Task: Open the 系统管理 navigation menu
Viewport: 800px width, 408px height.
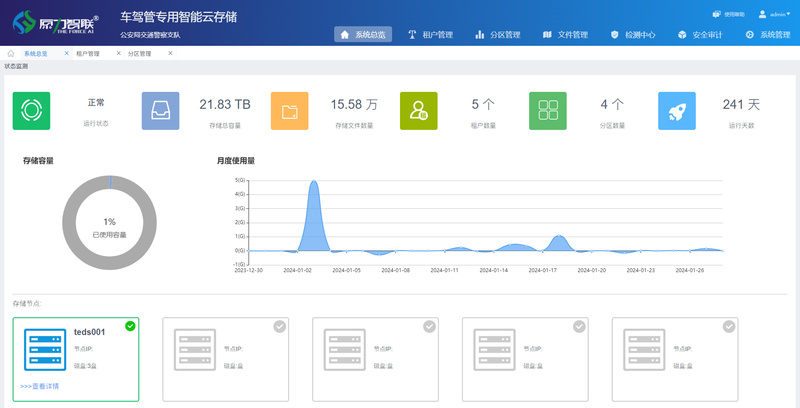Action: (768, 35)
